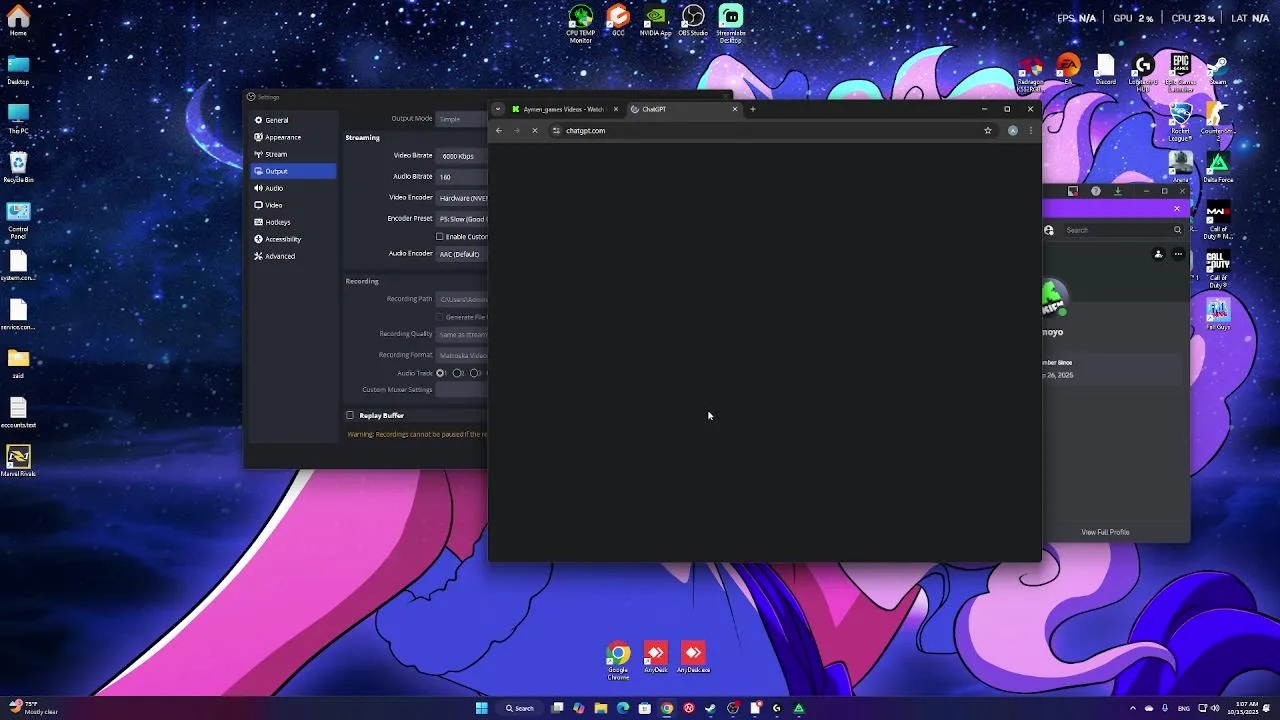Open Steam desktop shortcut
The width and height of the screenshot is (1280, 720).
[x=1217, y=70]
